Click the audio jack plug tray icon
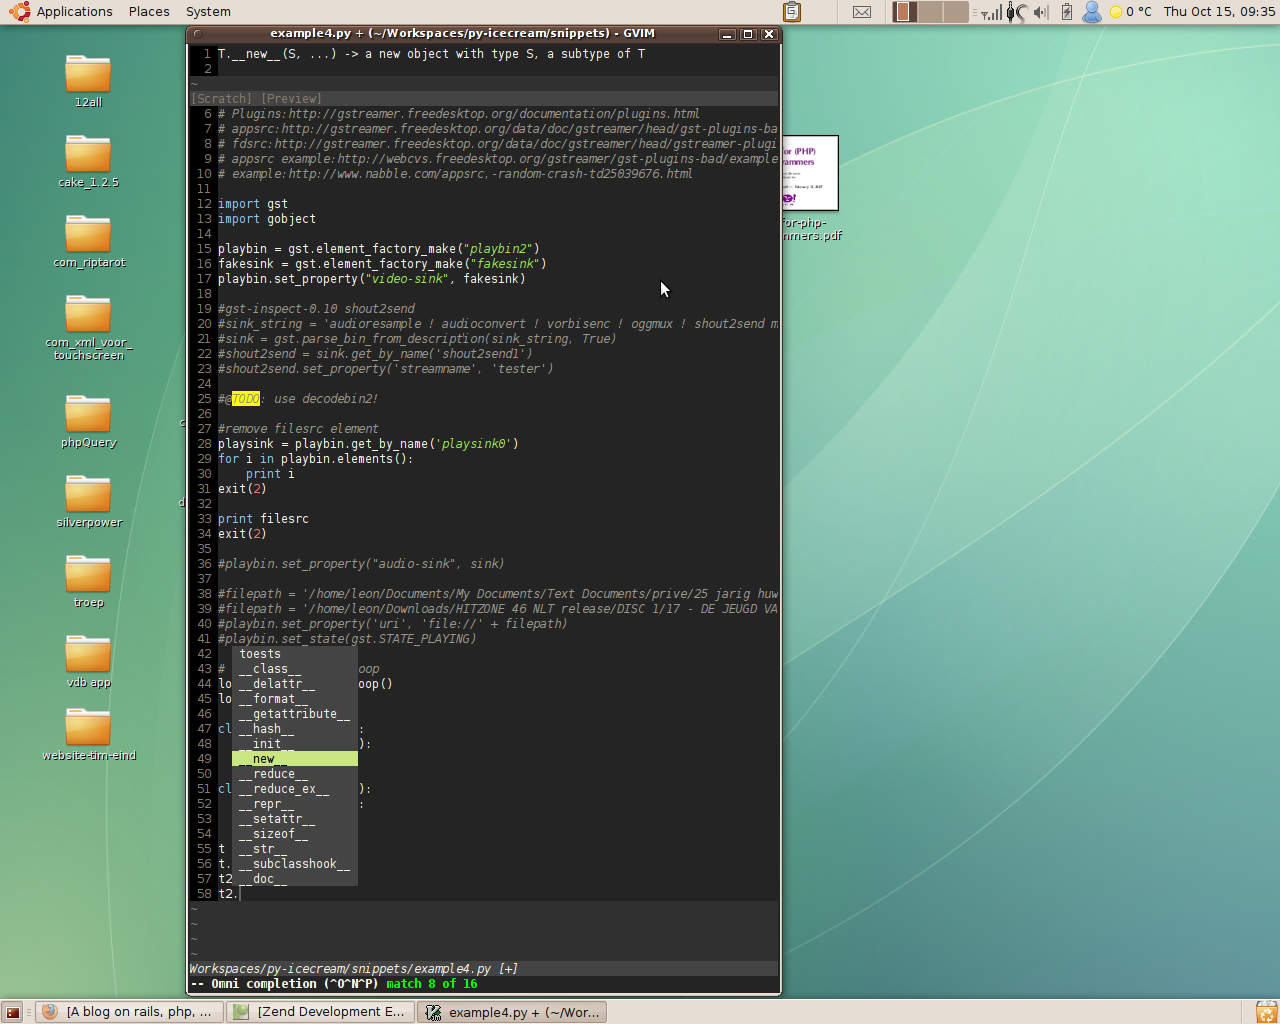Viewport: 1280px width, 1024px height. (1016, 12)
